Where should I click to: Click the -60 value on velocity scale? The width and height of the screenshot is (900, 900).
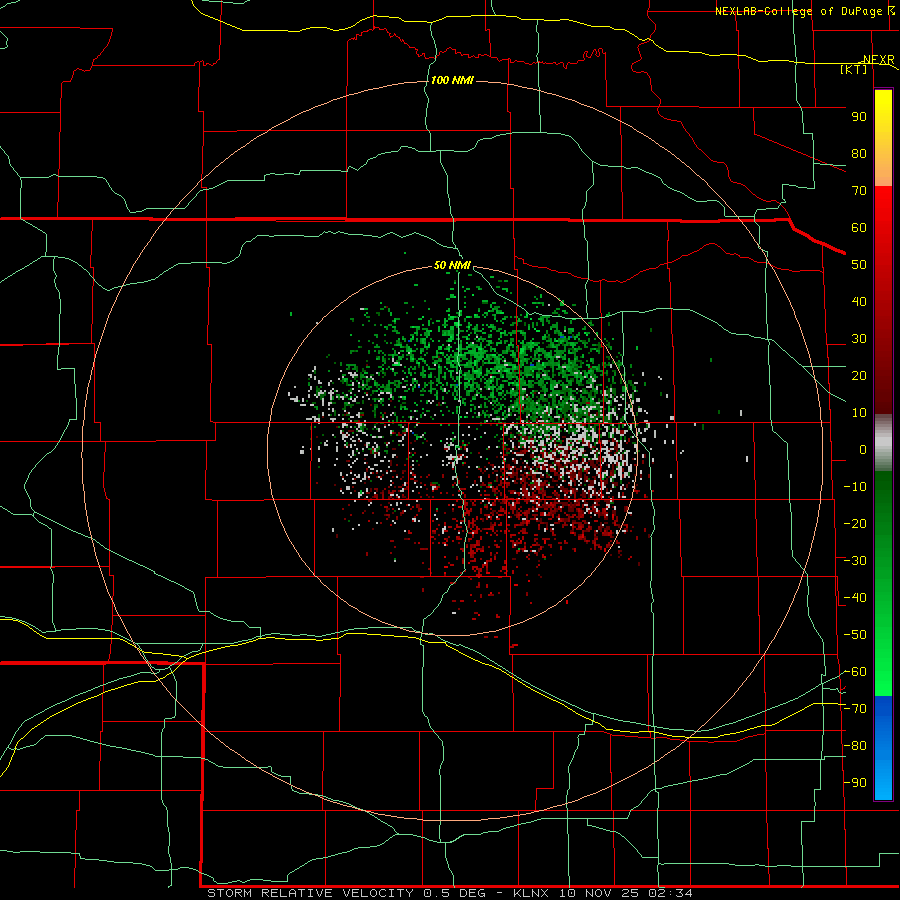coord(855,672)
